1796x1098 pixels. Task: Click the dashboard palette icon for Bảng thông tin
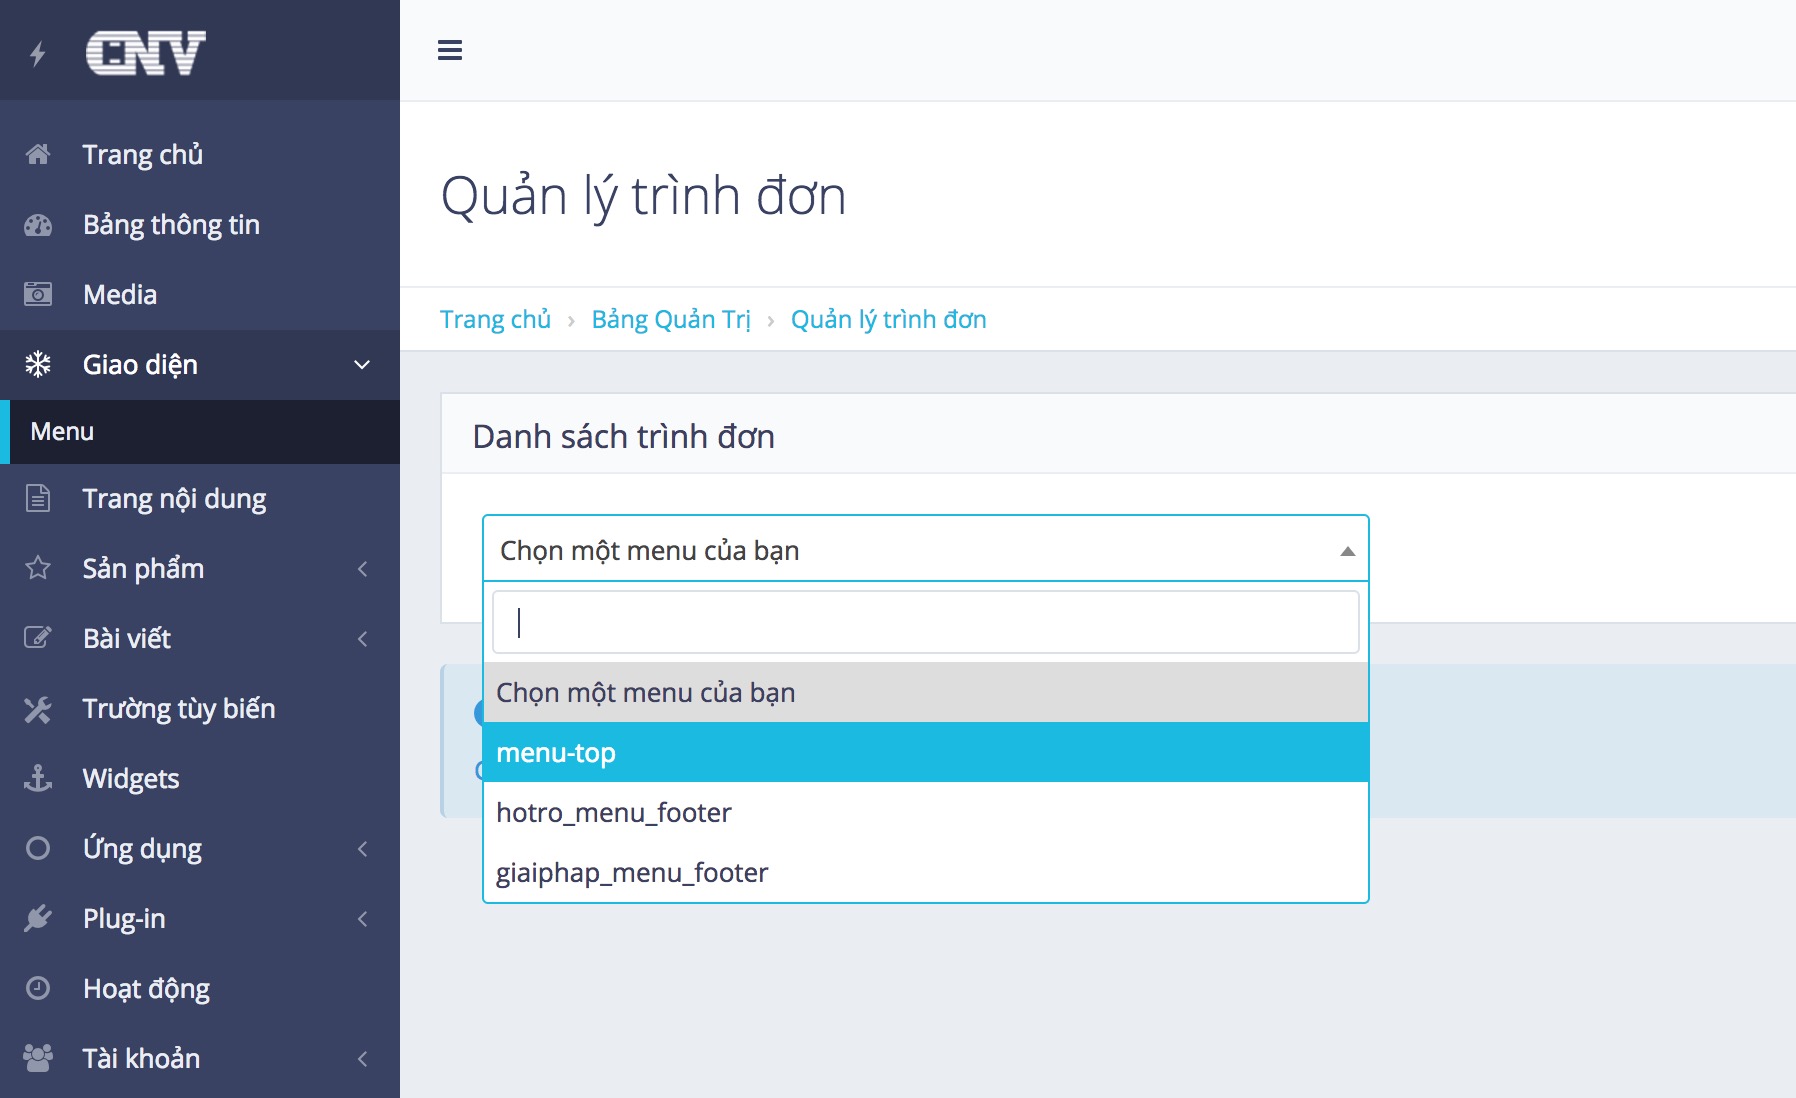[38, 225]
